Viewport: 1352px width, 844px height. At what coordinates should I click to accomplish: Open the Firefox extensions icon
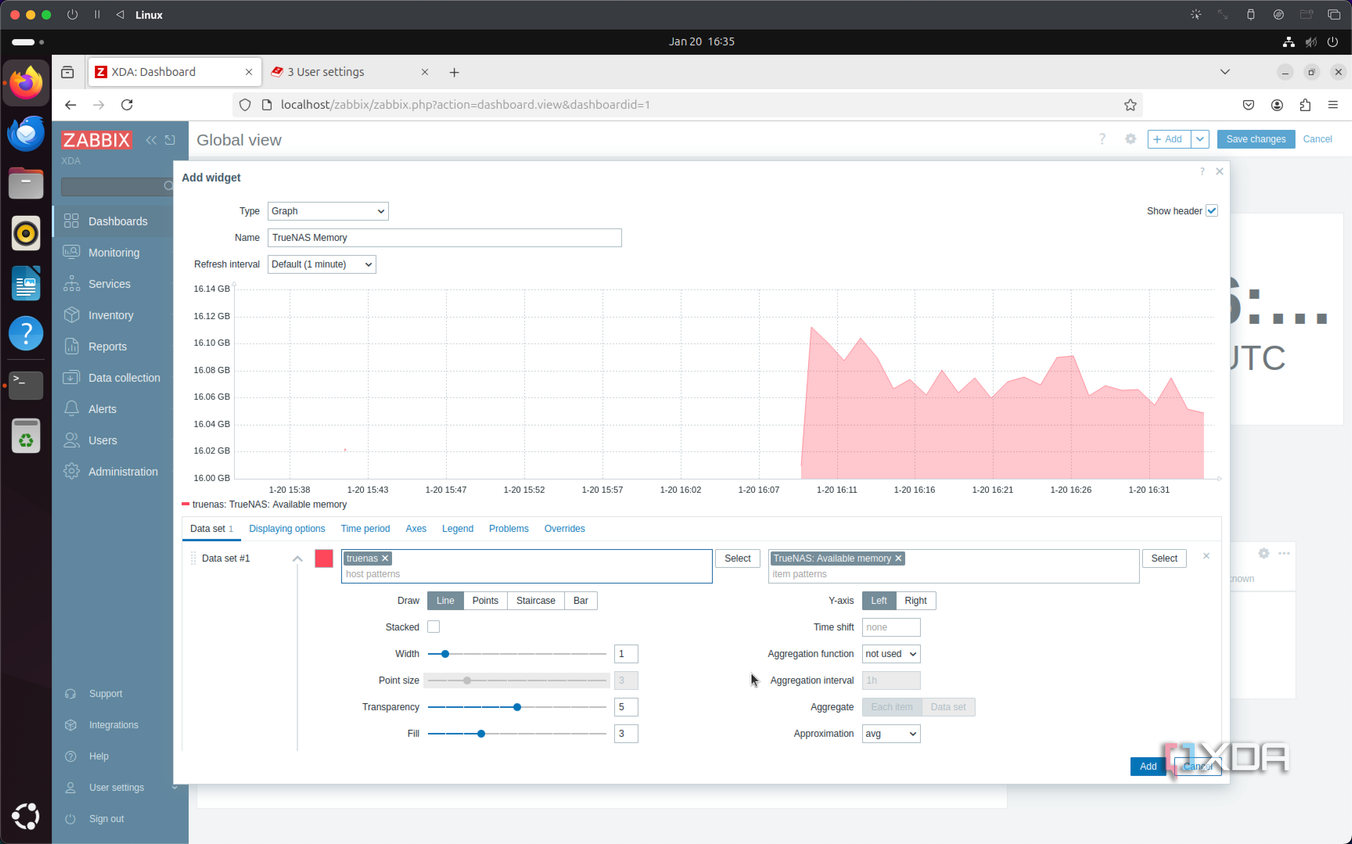click(x=1305, y=105)
